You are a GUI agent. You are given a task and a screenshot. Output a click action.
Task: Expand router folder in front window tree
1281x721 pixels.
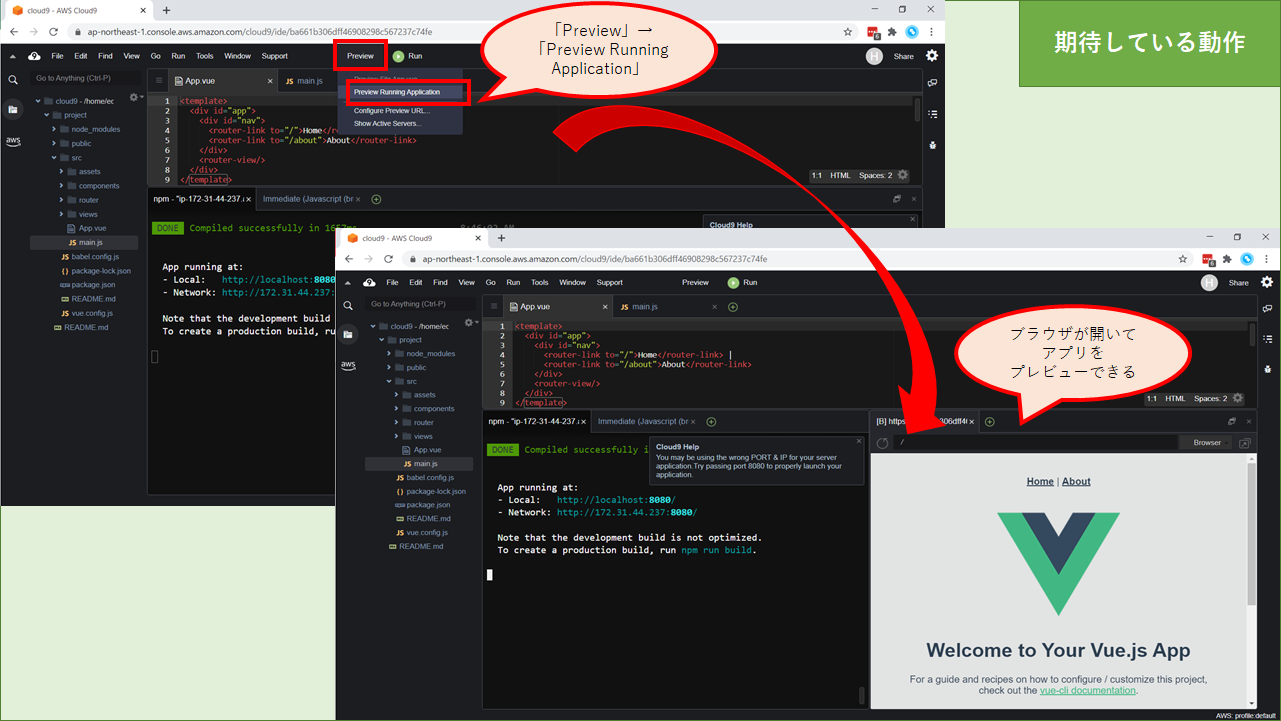click(x=397, y=422)
